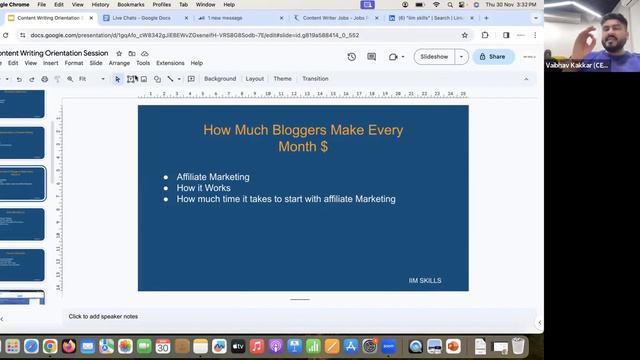Image resolution: width=640 pixels, height=360 pixels.
Task: Open Zoom app in the Dock
Action: [x=389, y=346]
